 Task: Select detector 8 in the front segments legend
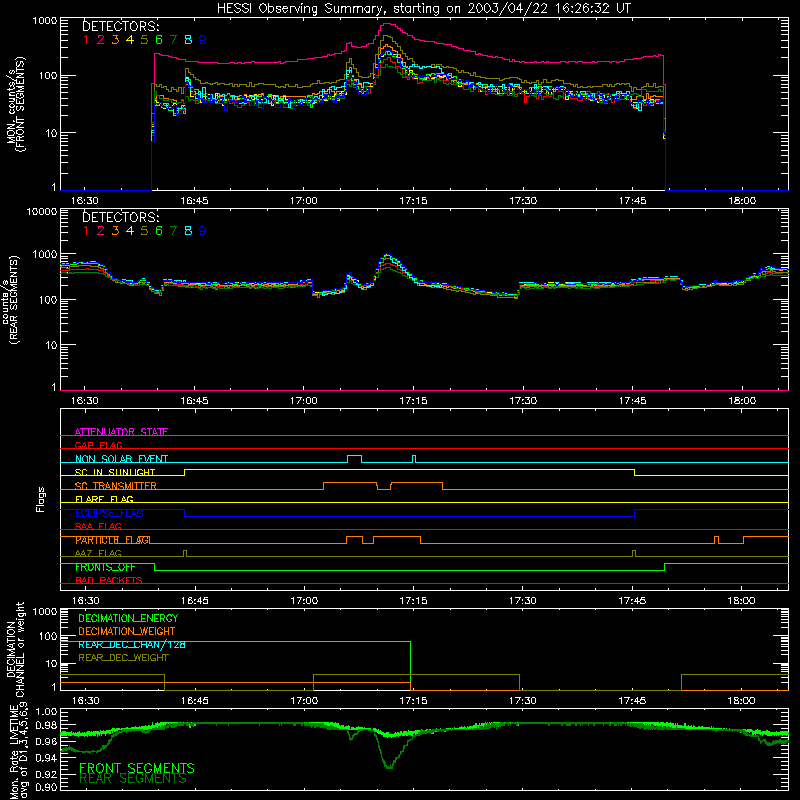[188, 40]
